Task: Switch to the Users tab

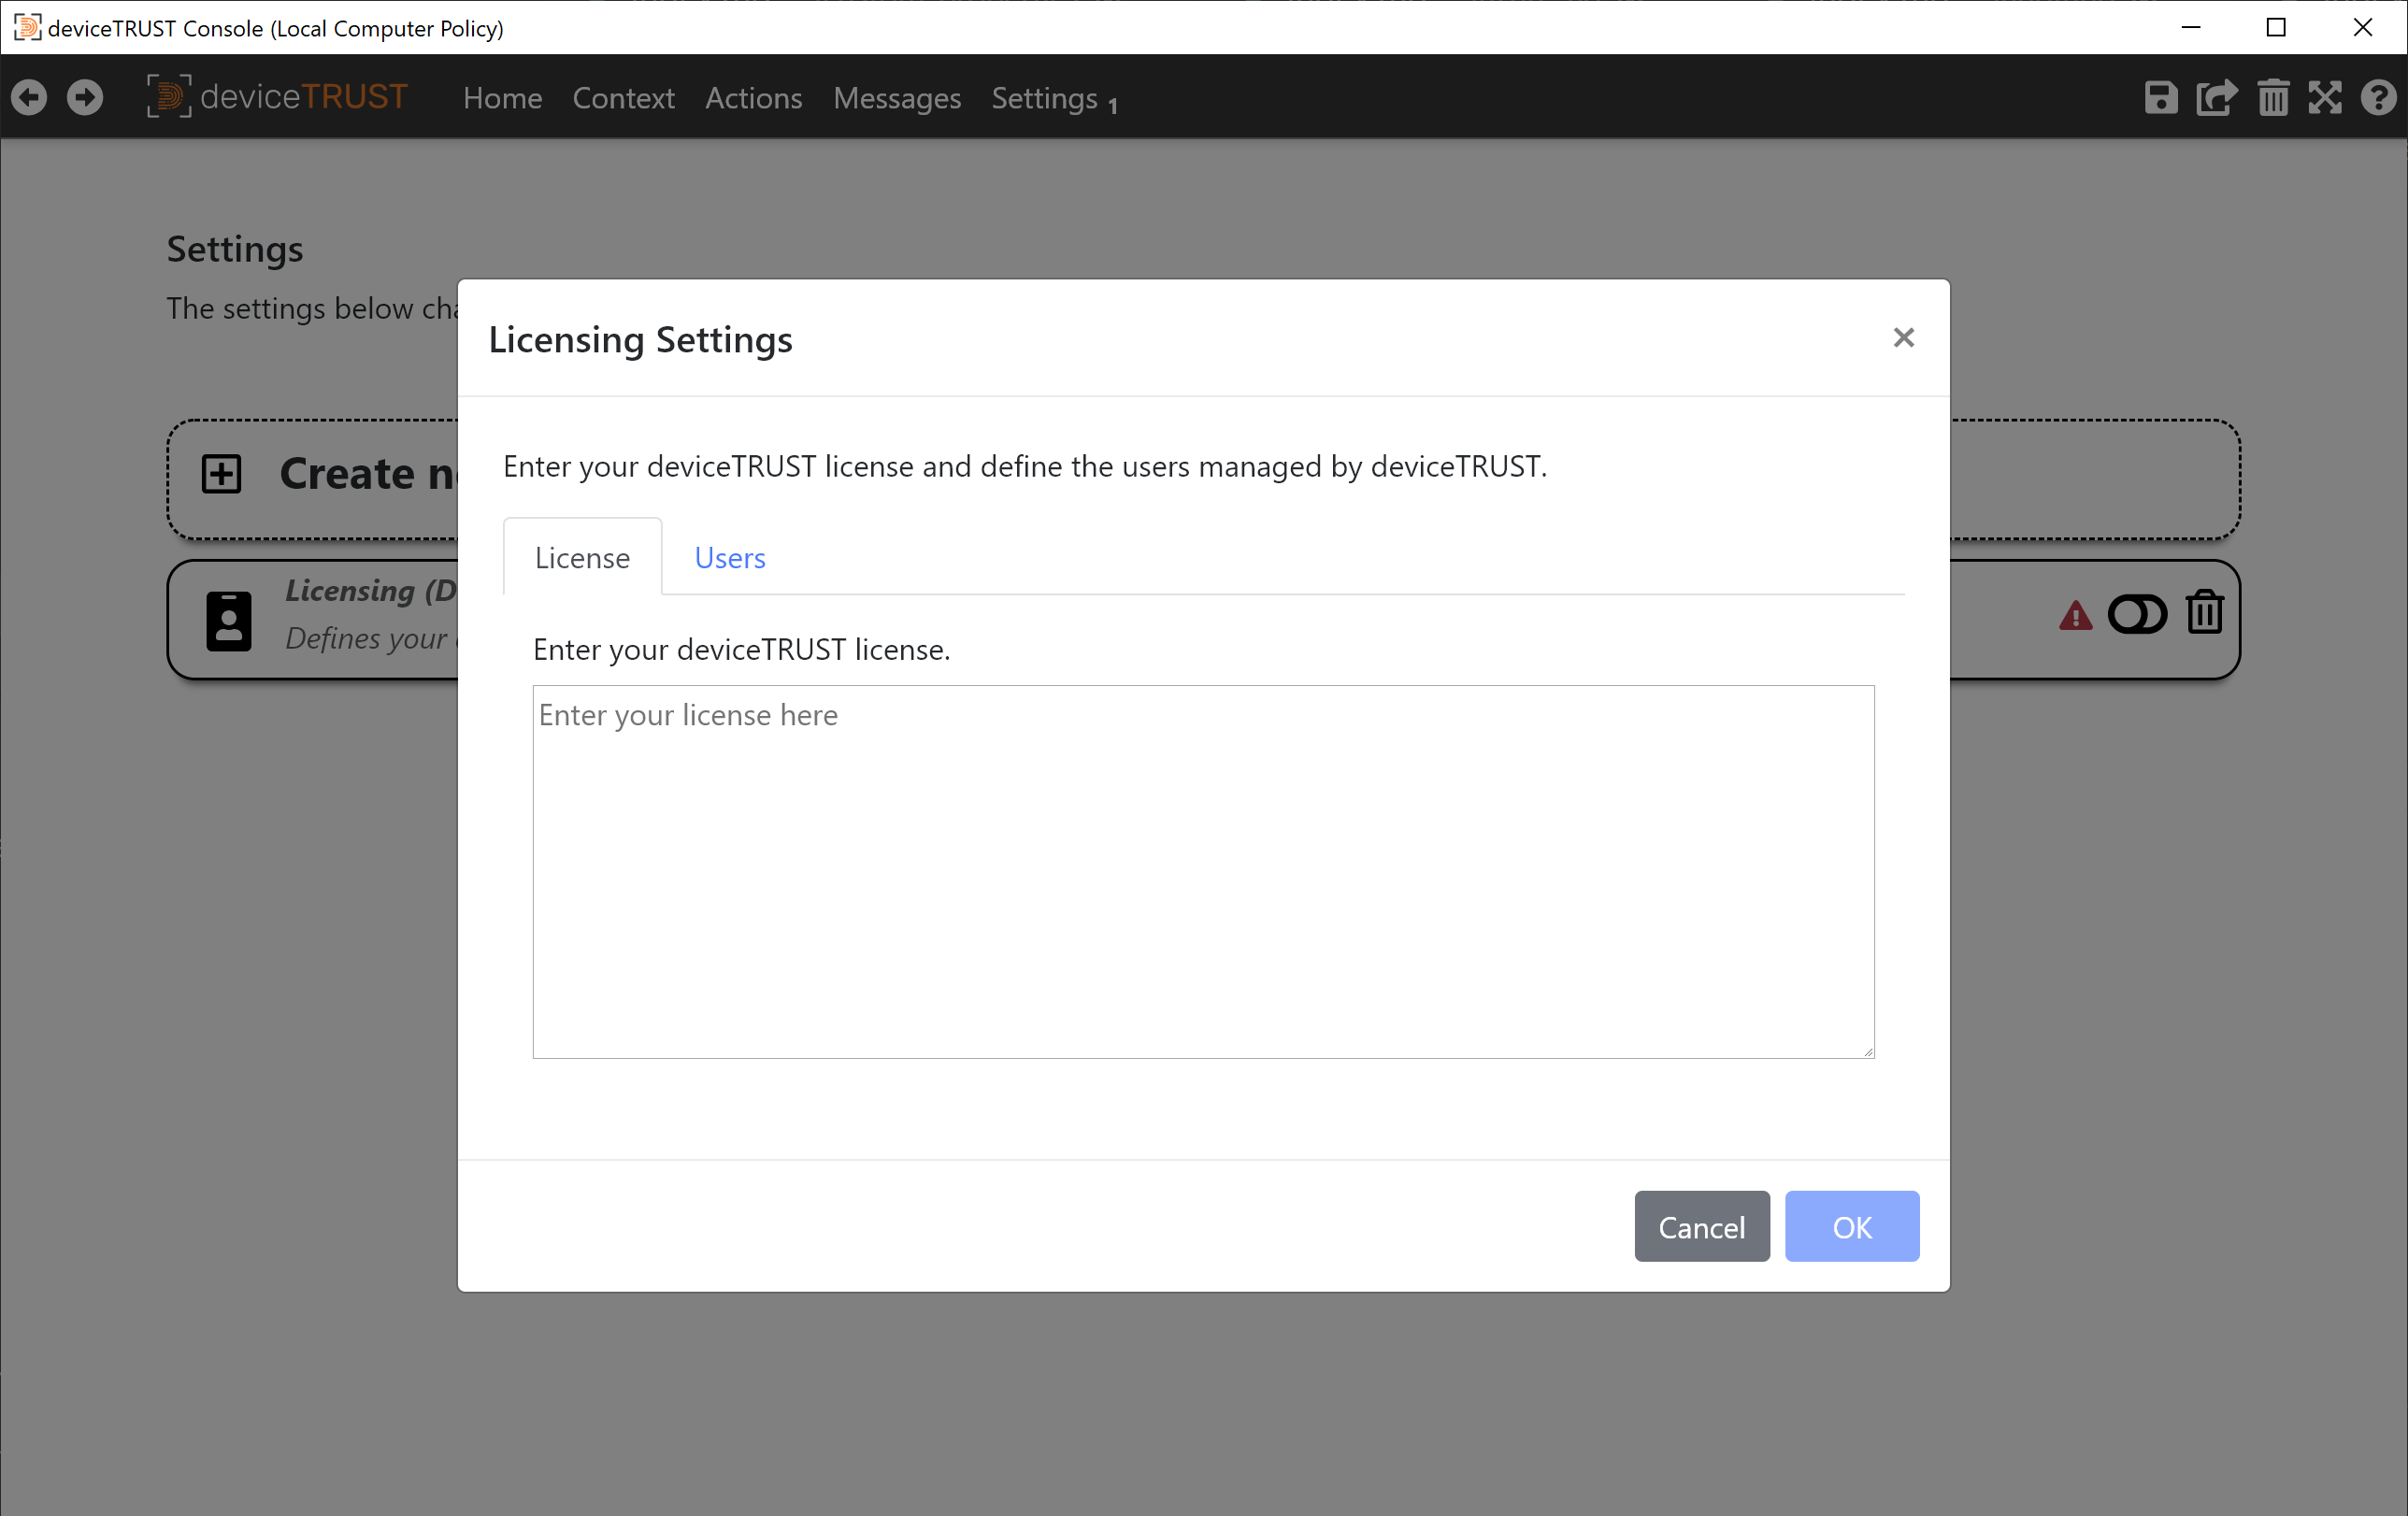Action: click(729, 557)
